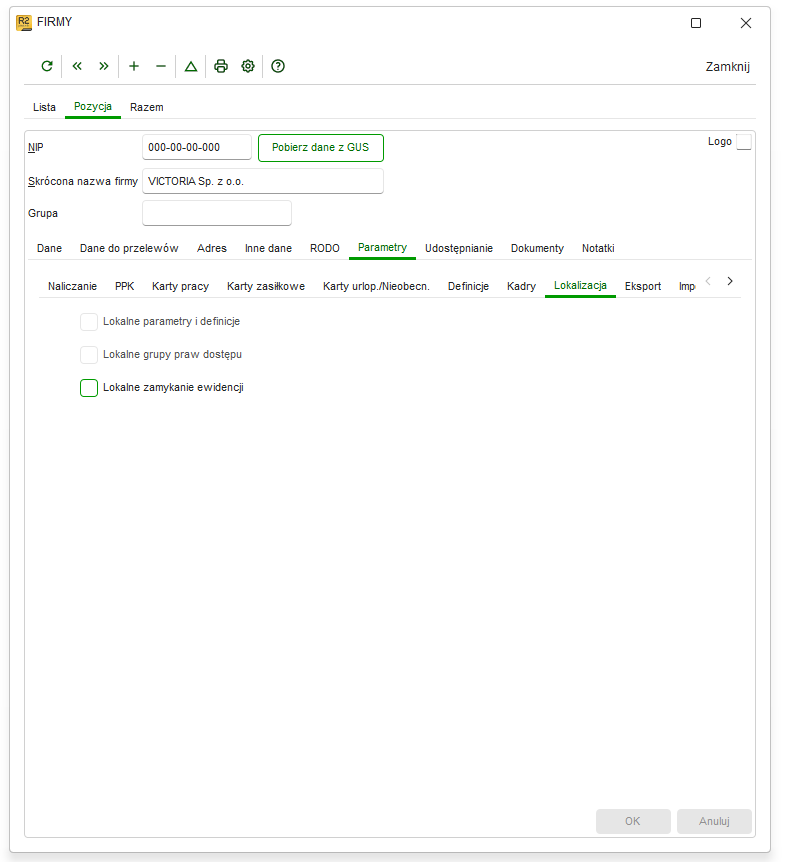Switch to Udostępnianie tab
The height and width of the screenshot is (862, 787).
point(459,248)
